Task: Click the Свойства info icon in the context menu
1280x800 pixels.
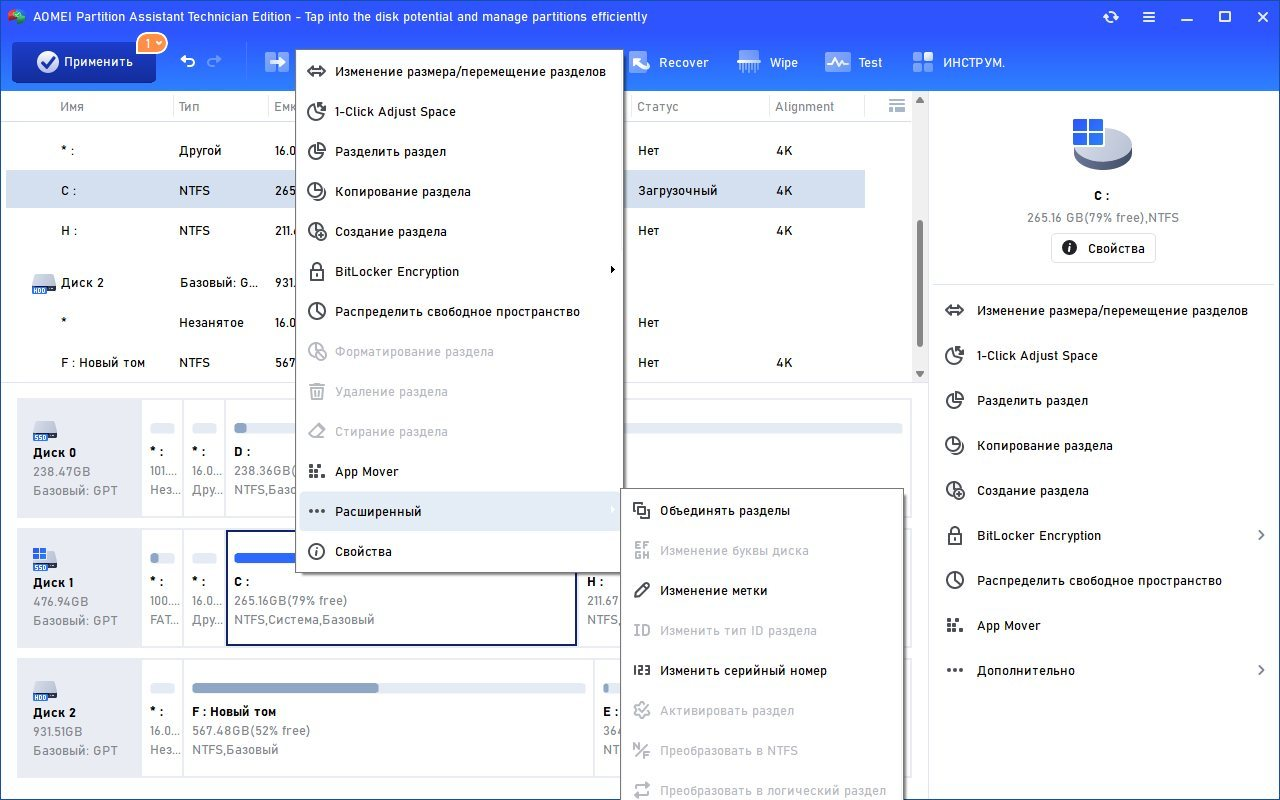Action: click(x=316, y=552)
